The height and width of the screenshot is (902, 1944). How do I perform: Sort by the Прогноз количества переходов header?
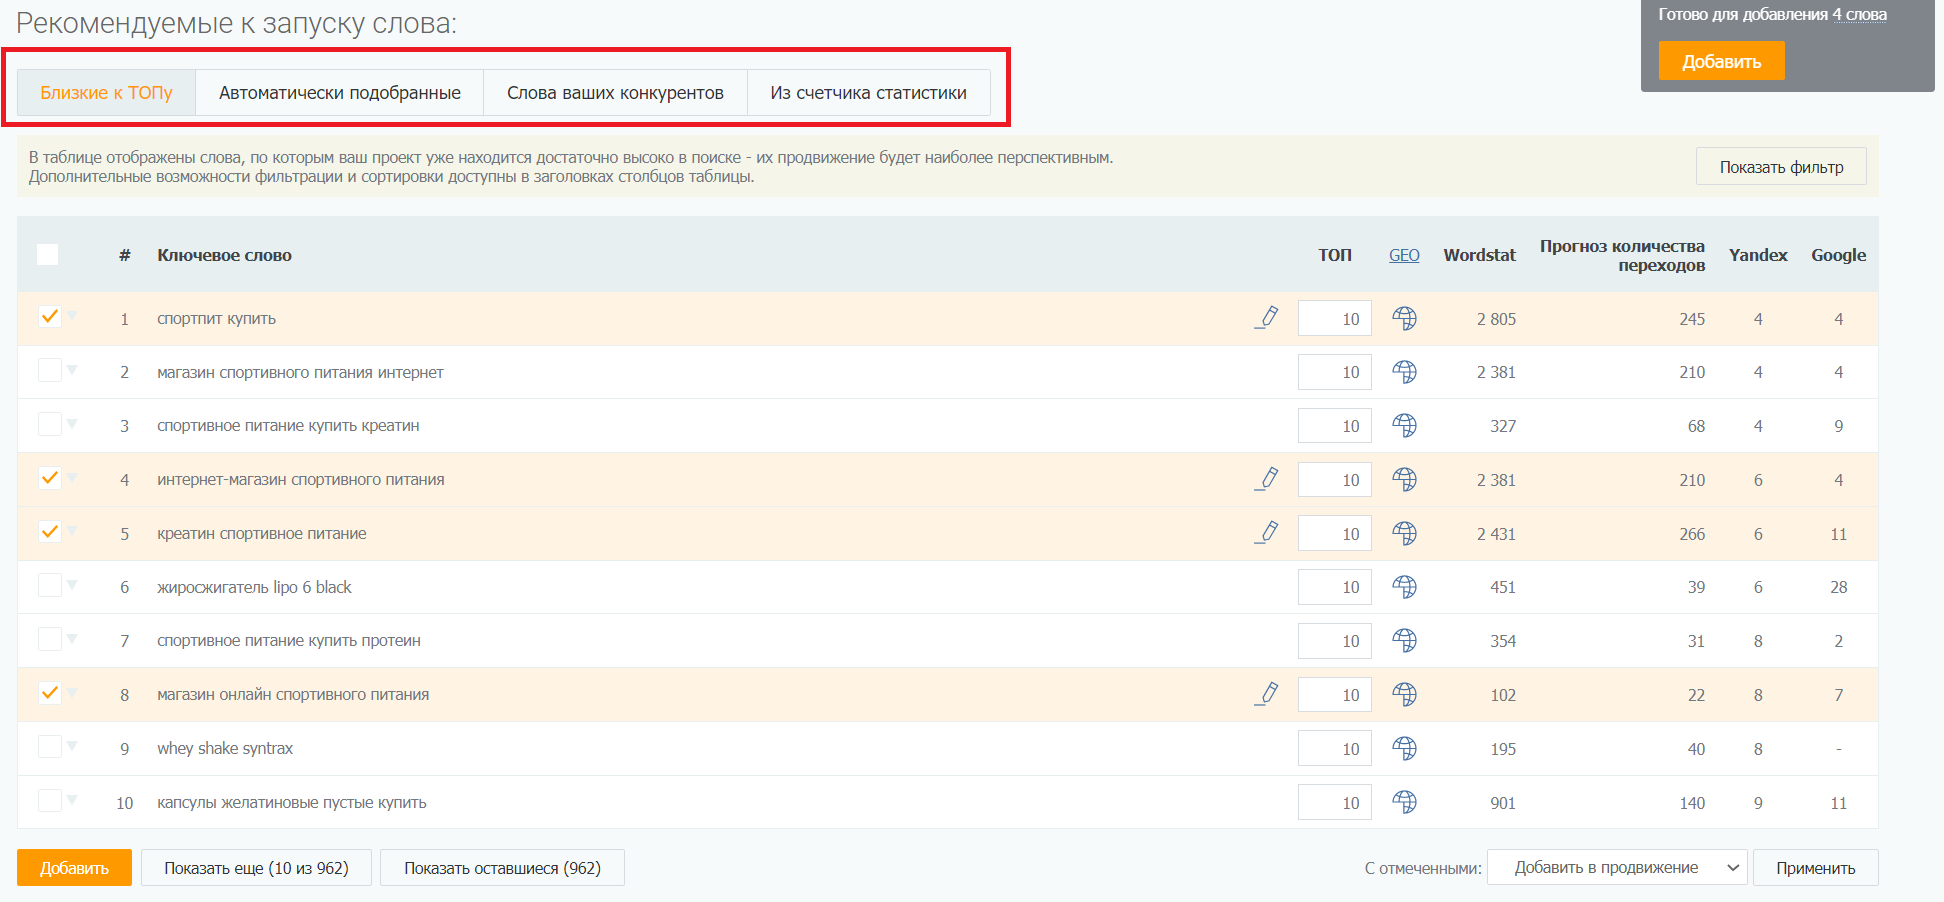[x=1622, y=255]
